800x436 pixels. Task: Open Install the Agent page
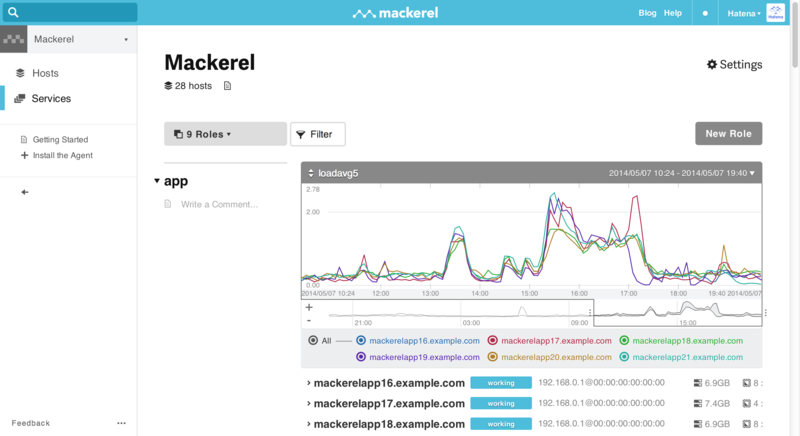63,155
